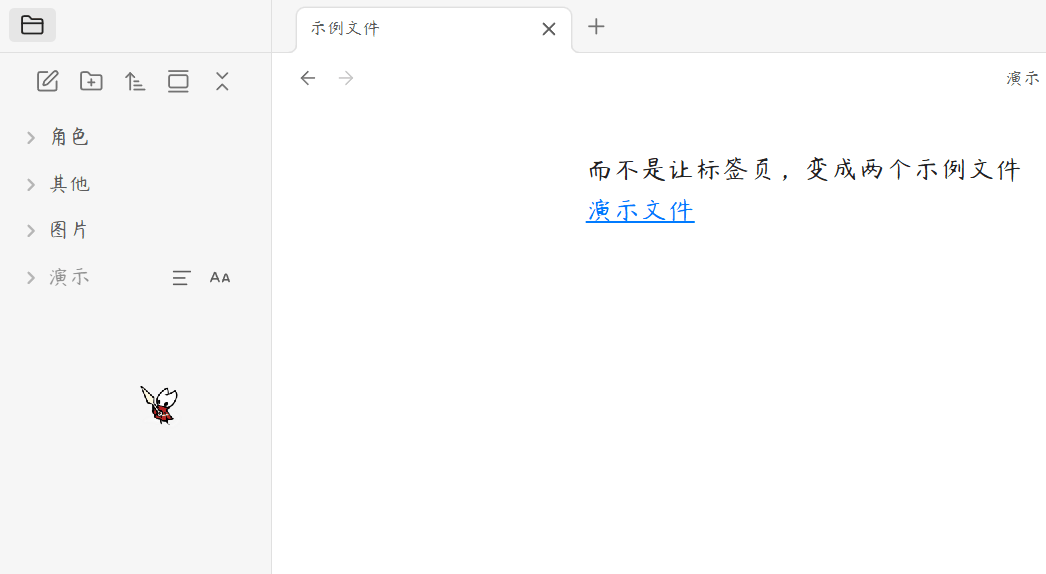Click the small character mascot image

coord(159,404)
